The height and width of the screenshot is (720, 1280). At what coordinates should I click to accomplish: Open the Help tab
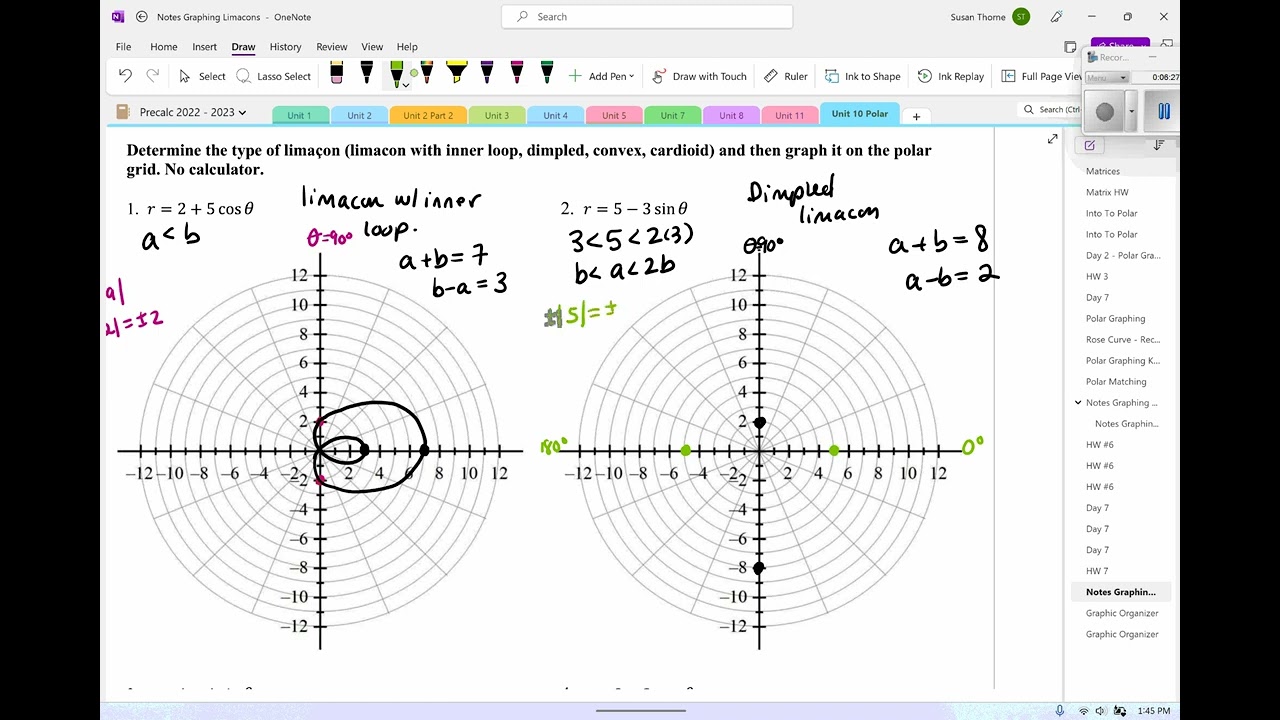pos(407,47)
